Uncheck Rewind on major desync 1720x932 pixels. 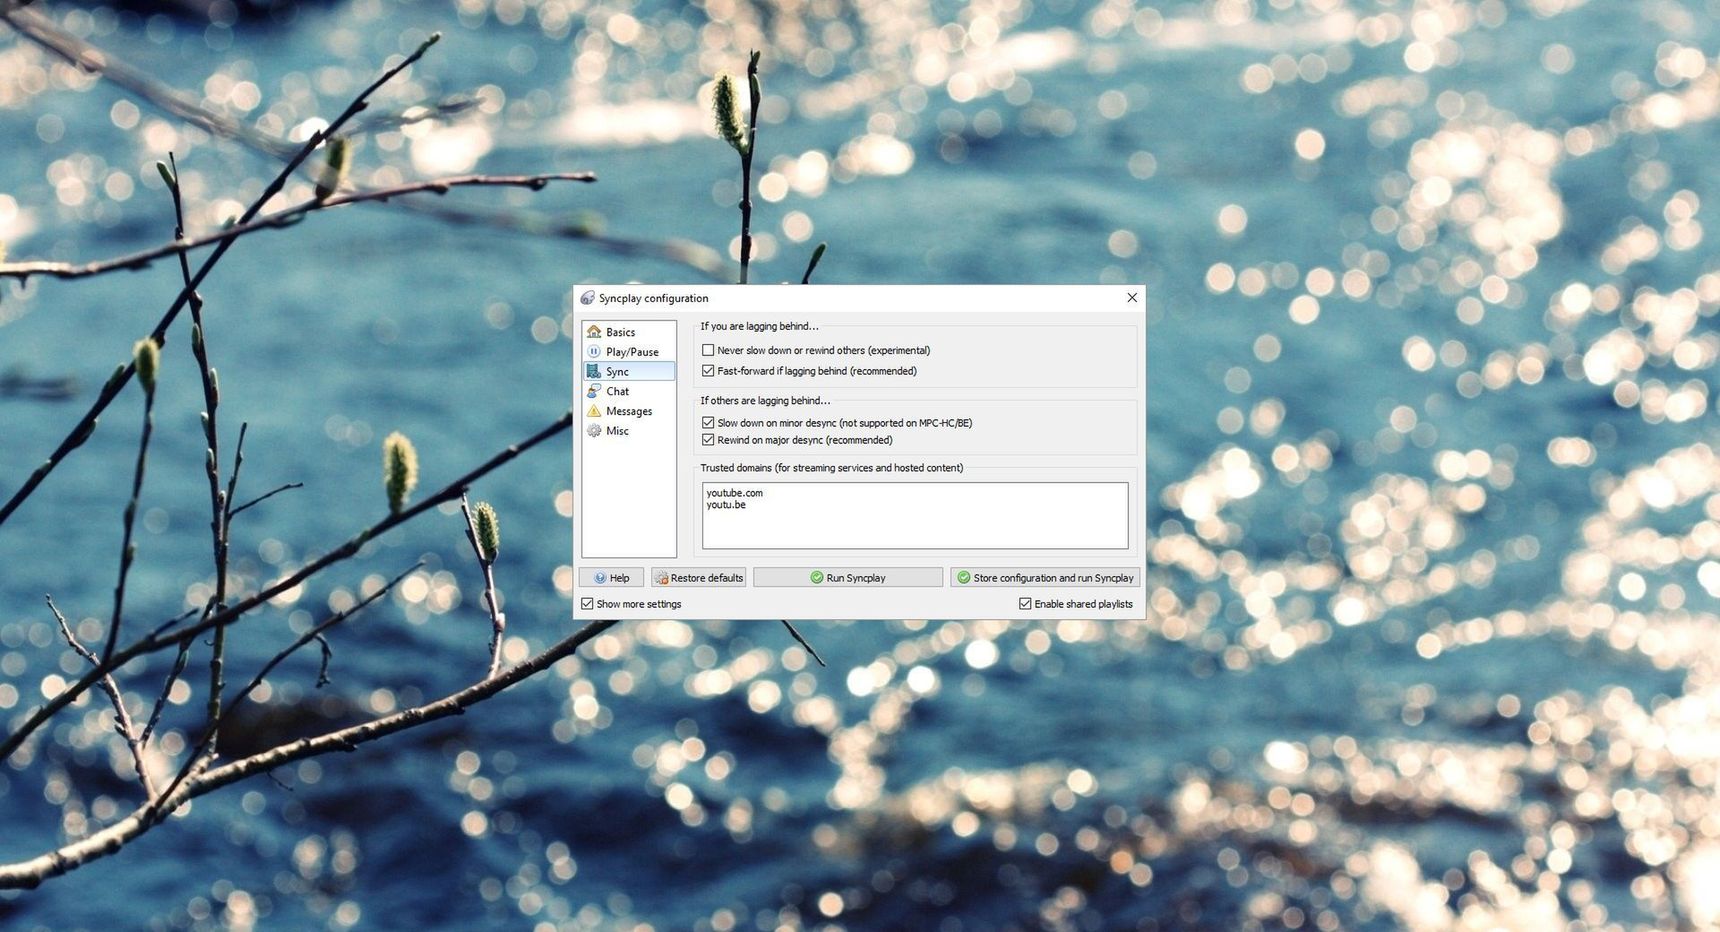708,440
